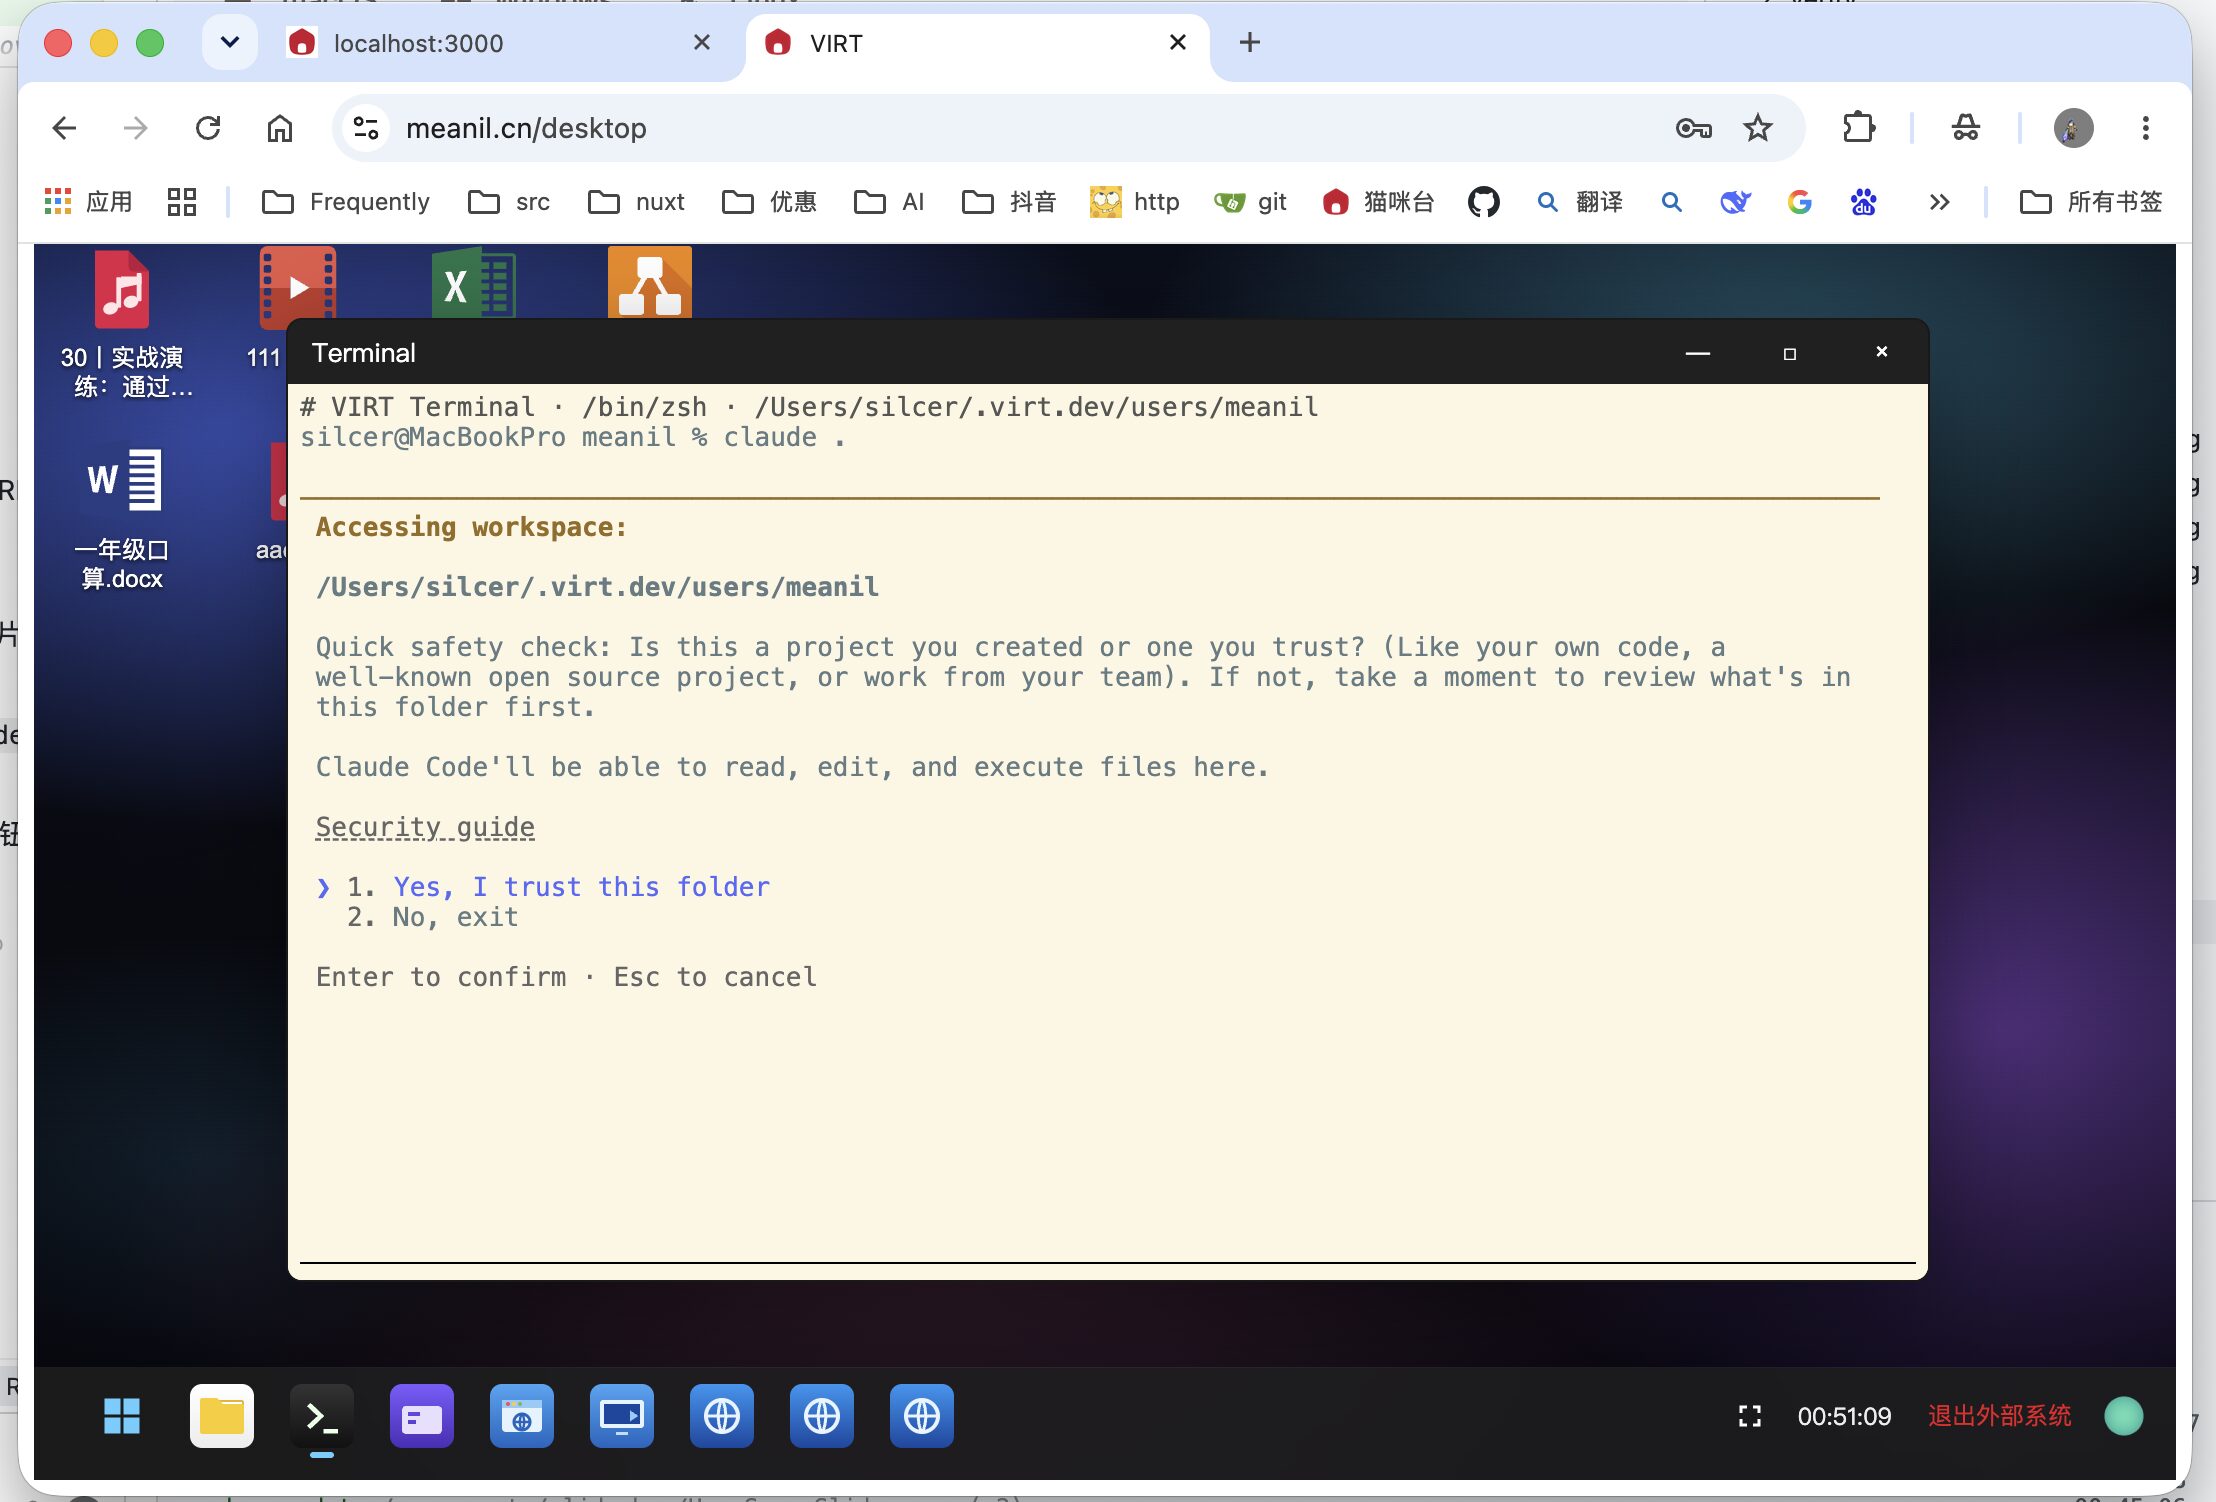The image size is (2216, 1502).
Task: Open the 翻译 bookmark
Action: (1579, 202)
